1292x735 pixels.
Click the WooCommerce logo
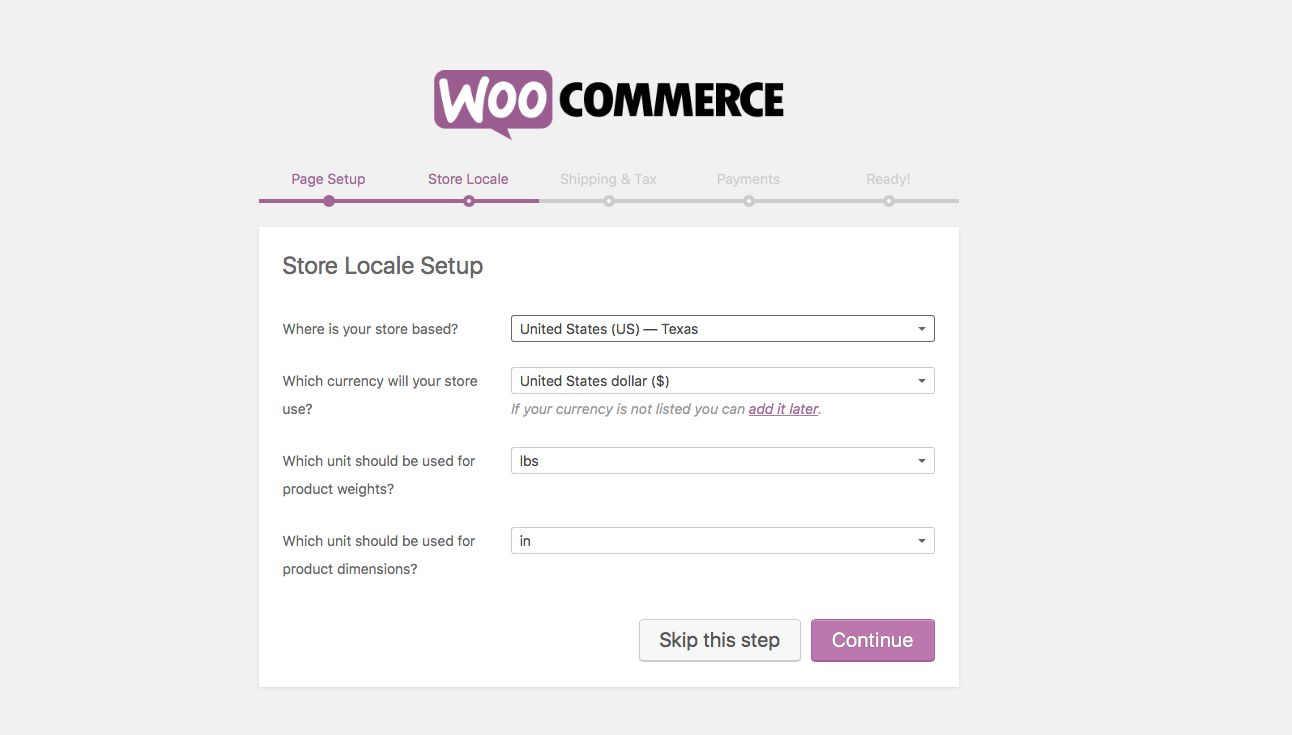608,102
